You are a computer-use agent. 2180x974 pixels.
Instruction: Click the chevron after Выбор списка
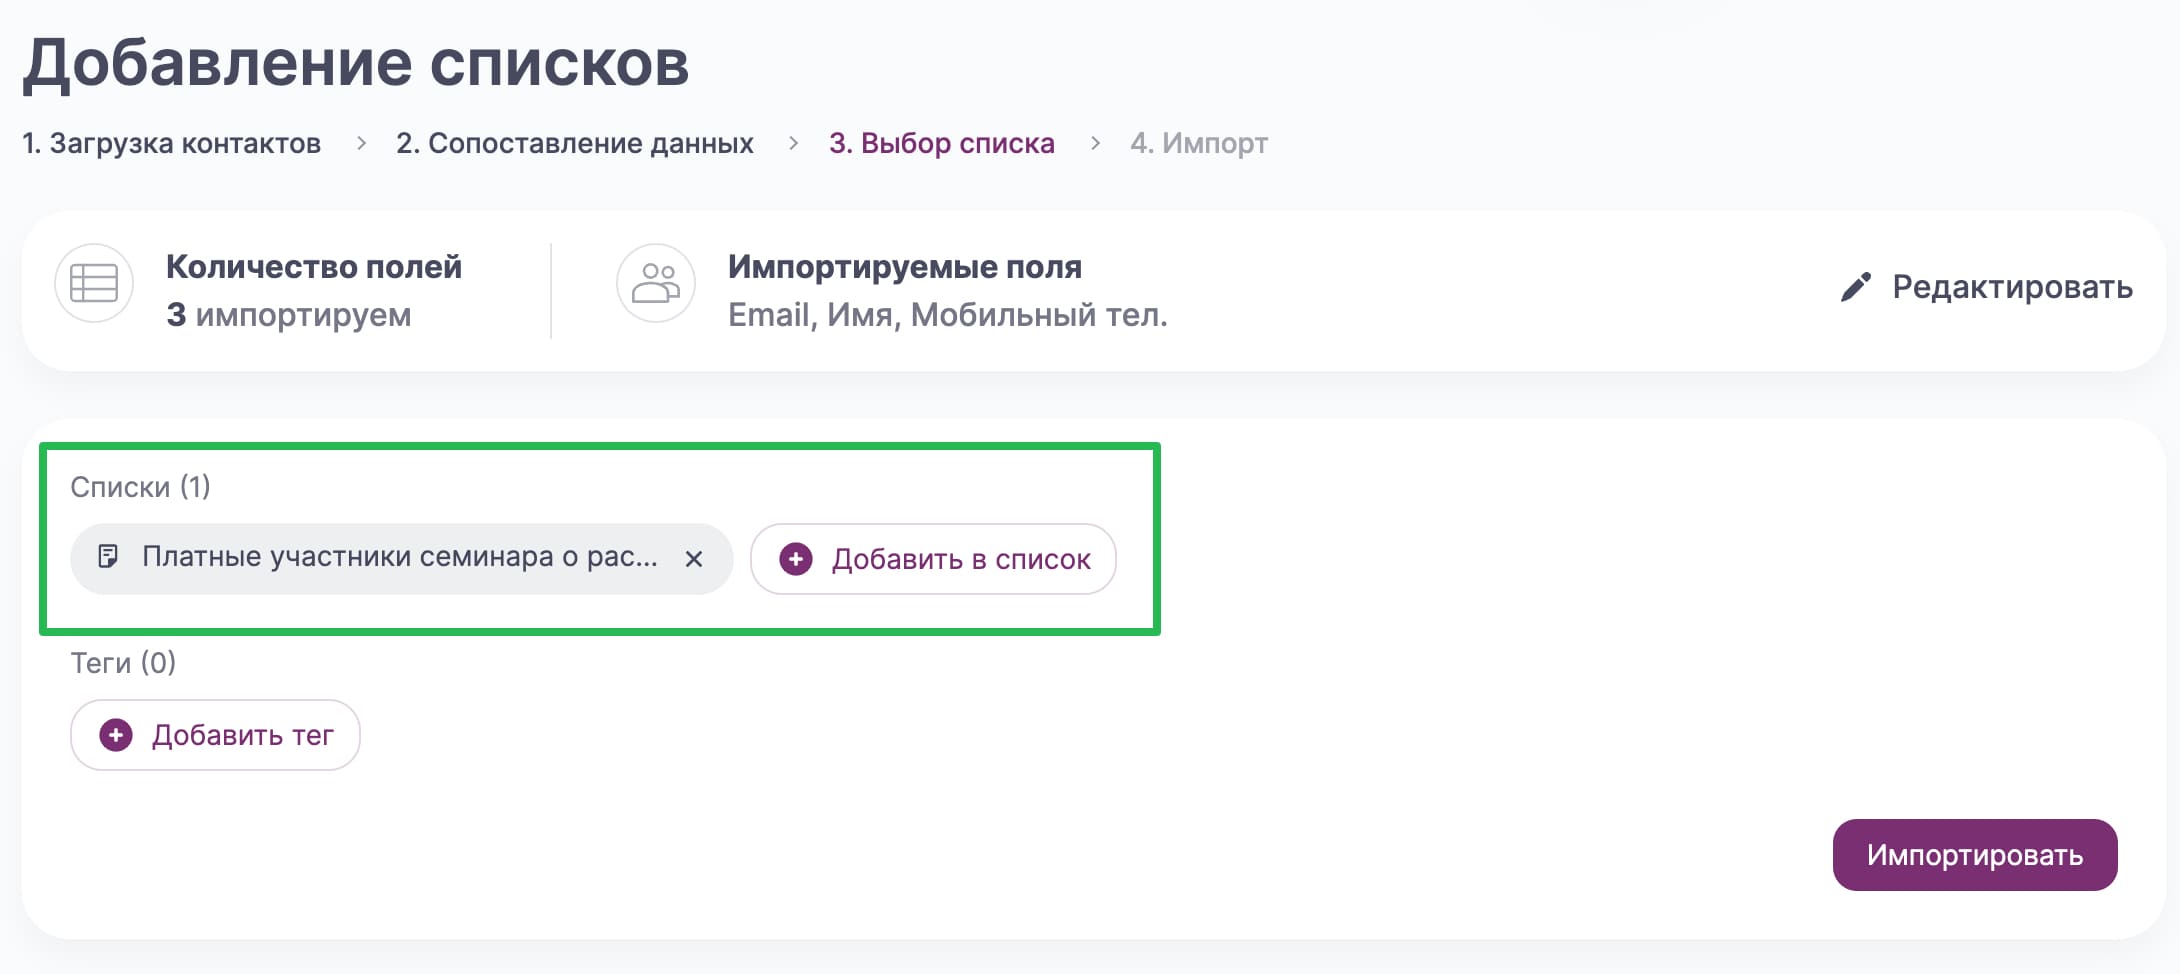coord(1095,144)
